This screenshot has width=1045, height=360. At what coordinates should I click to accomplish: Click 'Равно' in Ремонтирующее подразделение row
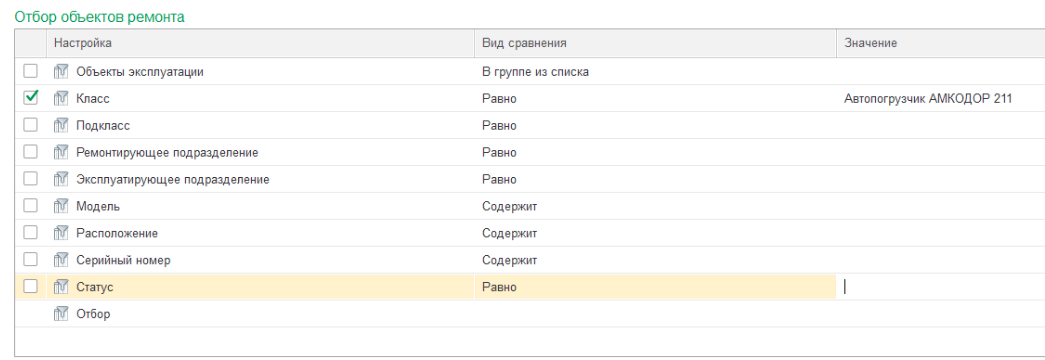[499, 153]
